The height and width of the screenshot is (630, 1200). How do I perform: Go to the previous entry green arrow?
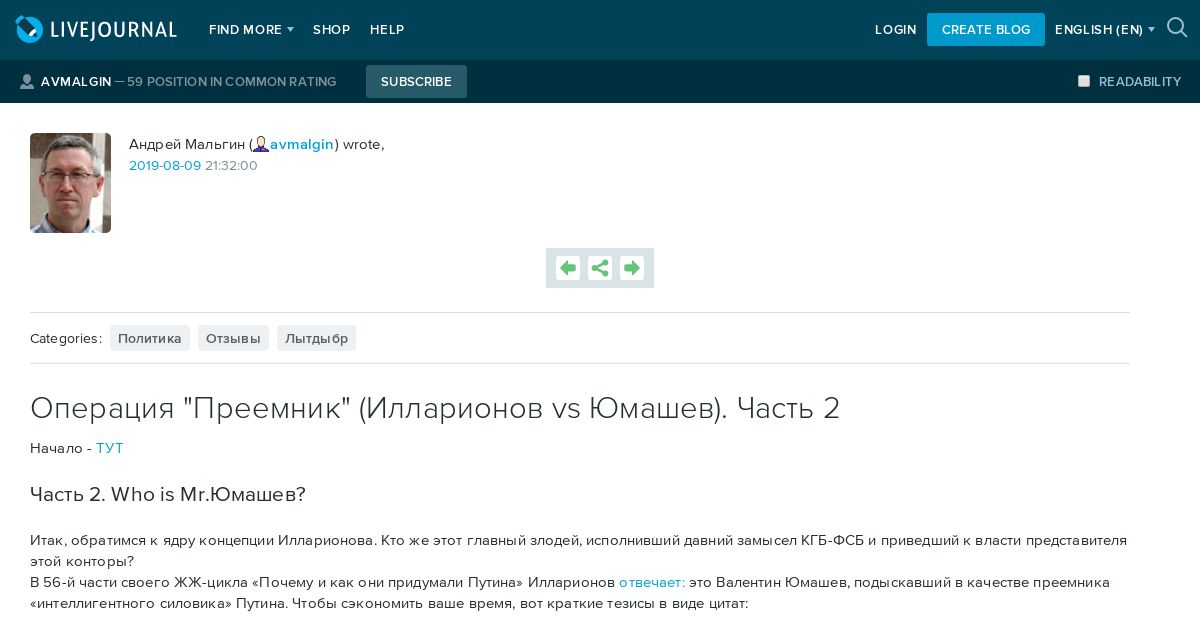(568, 268)
